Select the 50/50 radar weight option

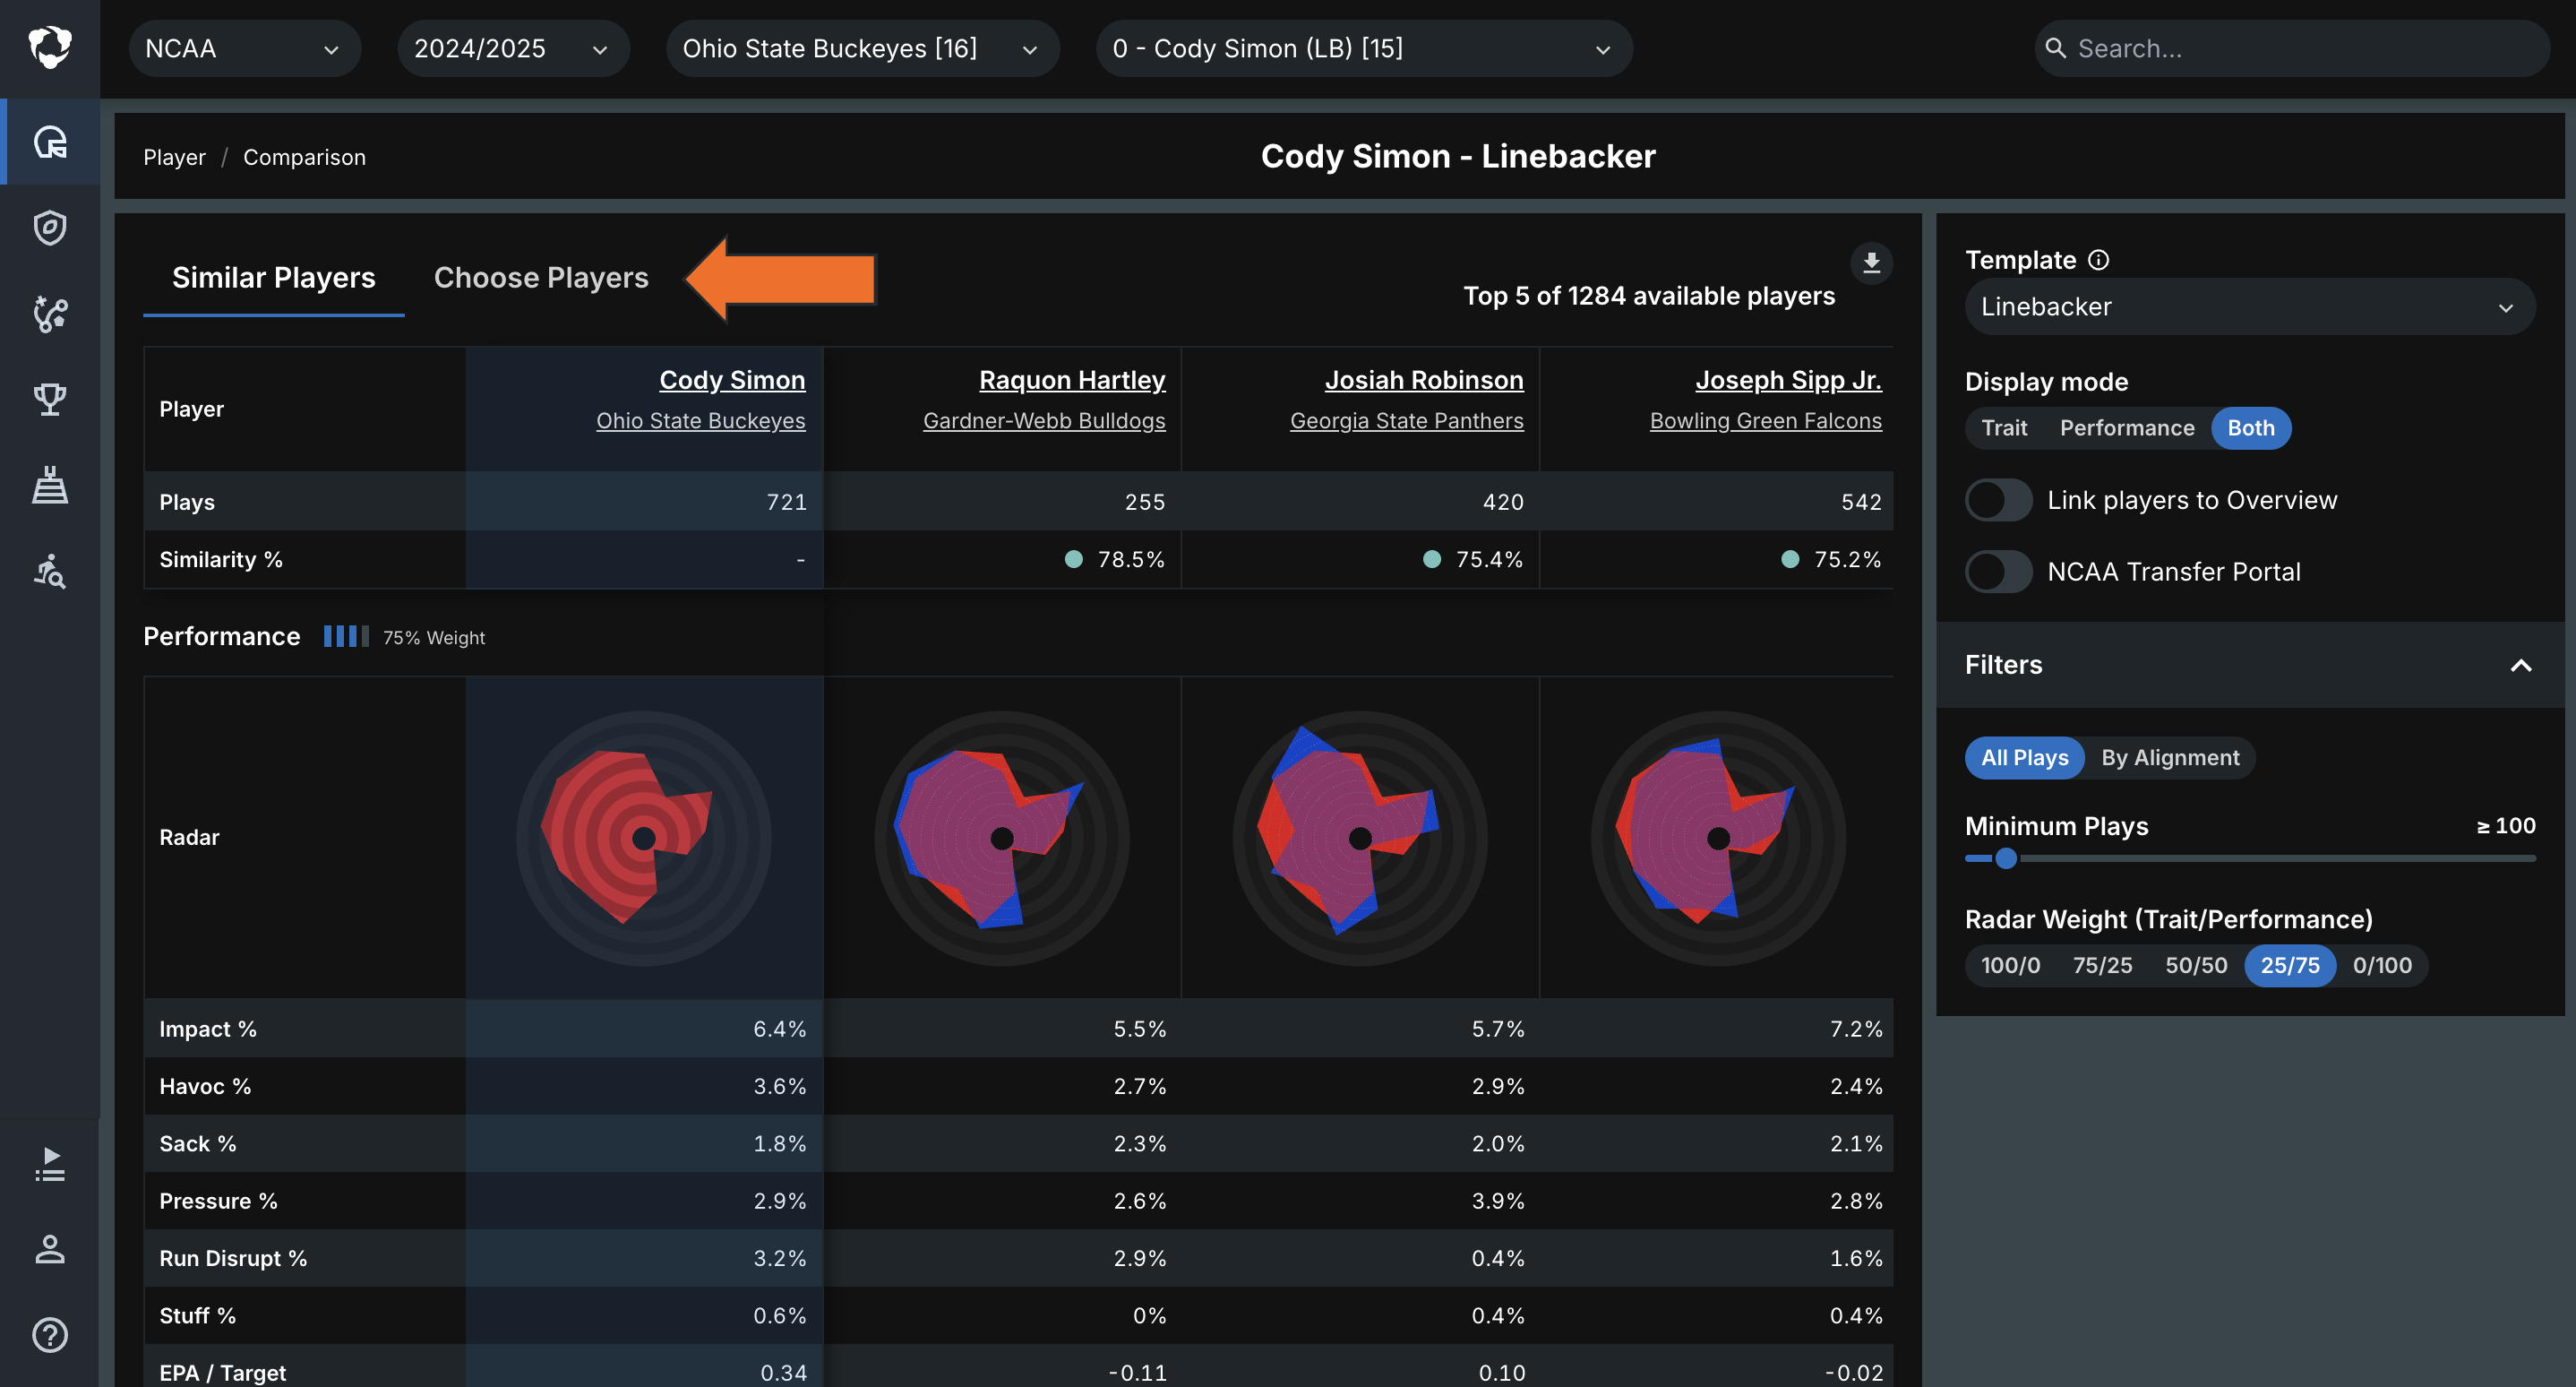2196,965
